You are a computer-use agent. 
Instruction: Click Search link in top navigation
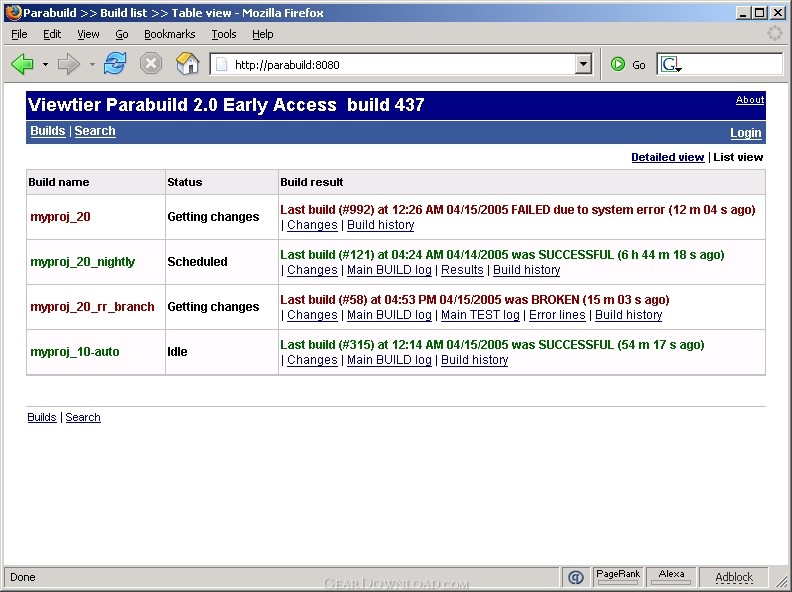(95, 131)
